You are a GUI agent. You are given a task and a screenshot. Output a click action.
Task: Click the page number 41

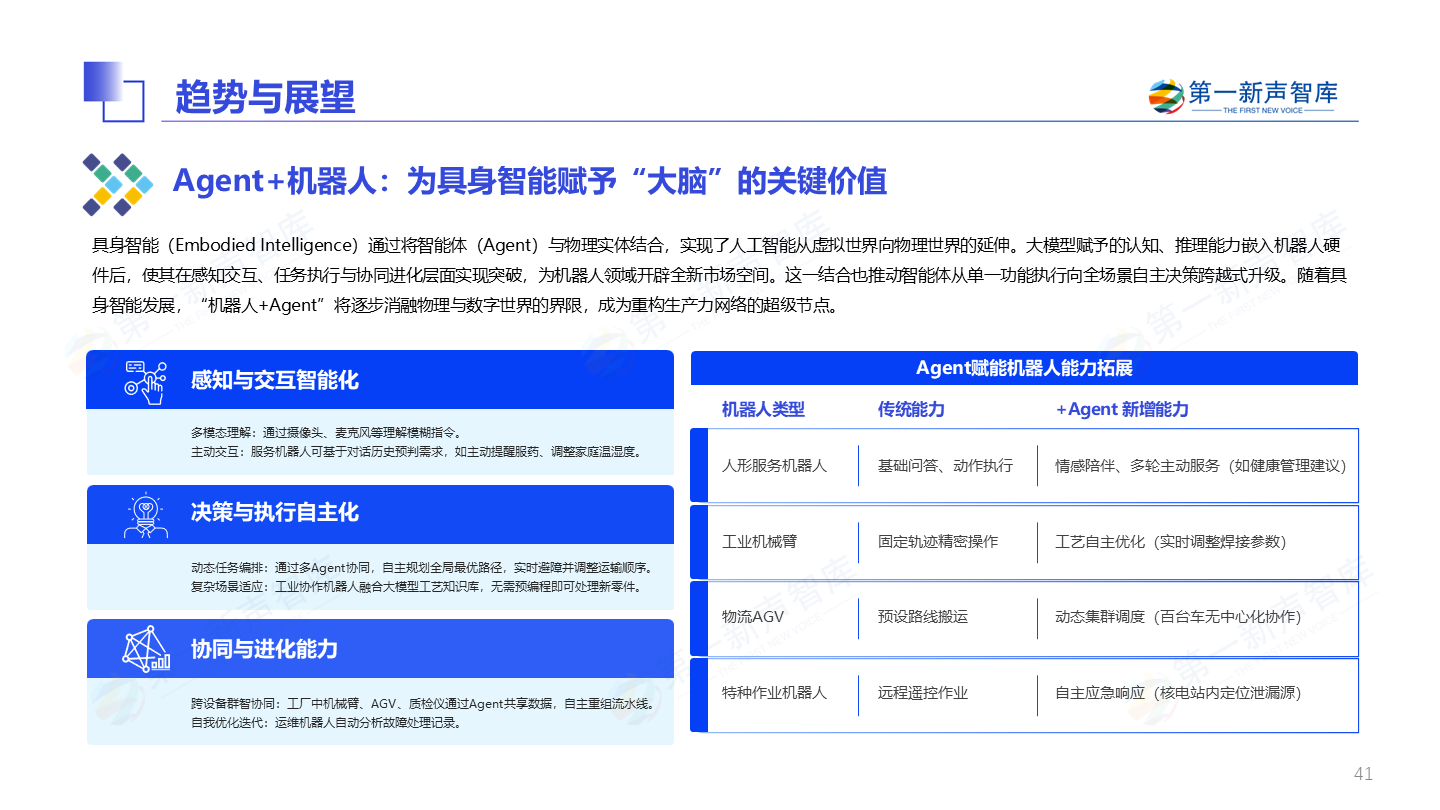1363,774
